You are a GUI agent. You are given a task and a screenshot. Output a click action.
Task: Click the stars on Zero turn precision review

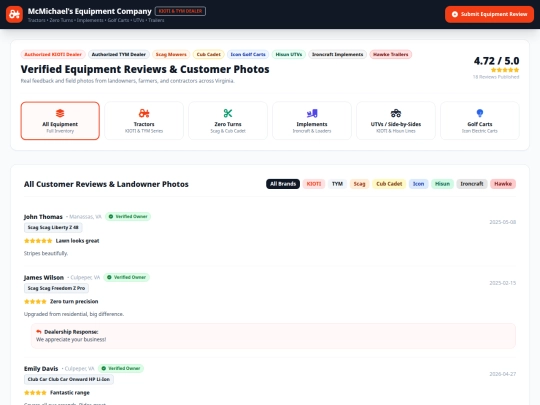(x=35, y=301)
